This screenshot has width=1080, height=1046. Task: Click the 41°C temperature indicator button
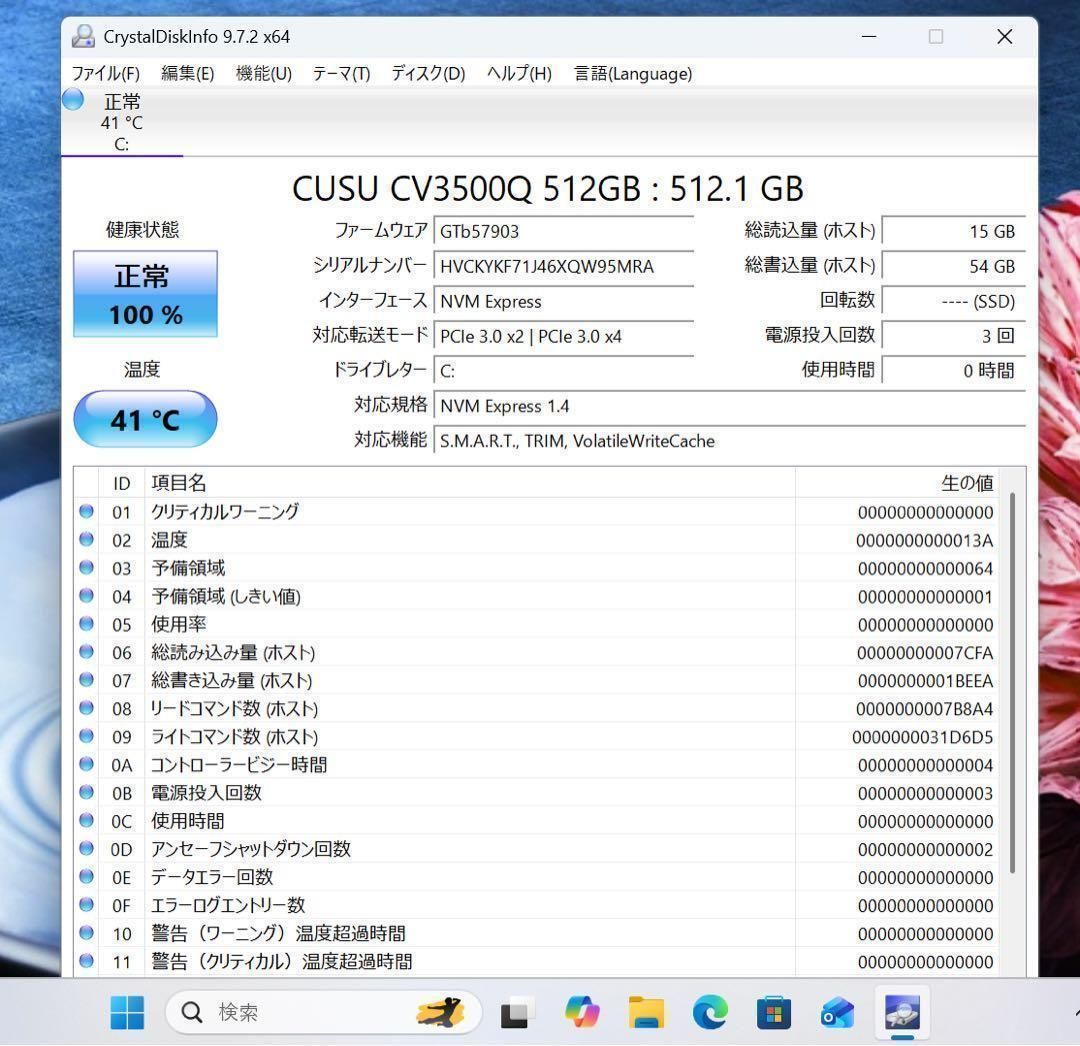click(145, 419)
